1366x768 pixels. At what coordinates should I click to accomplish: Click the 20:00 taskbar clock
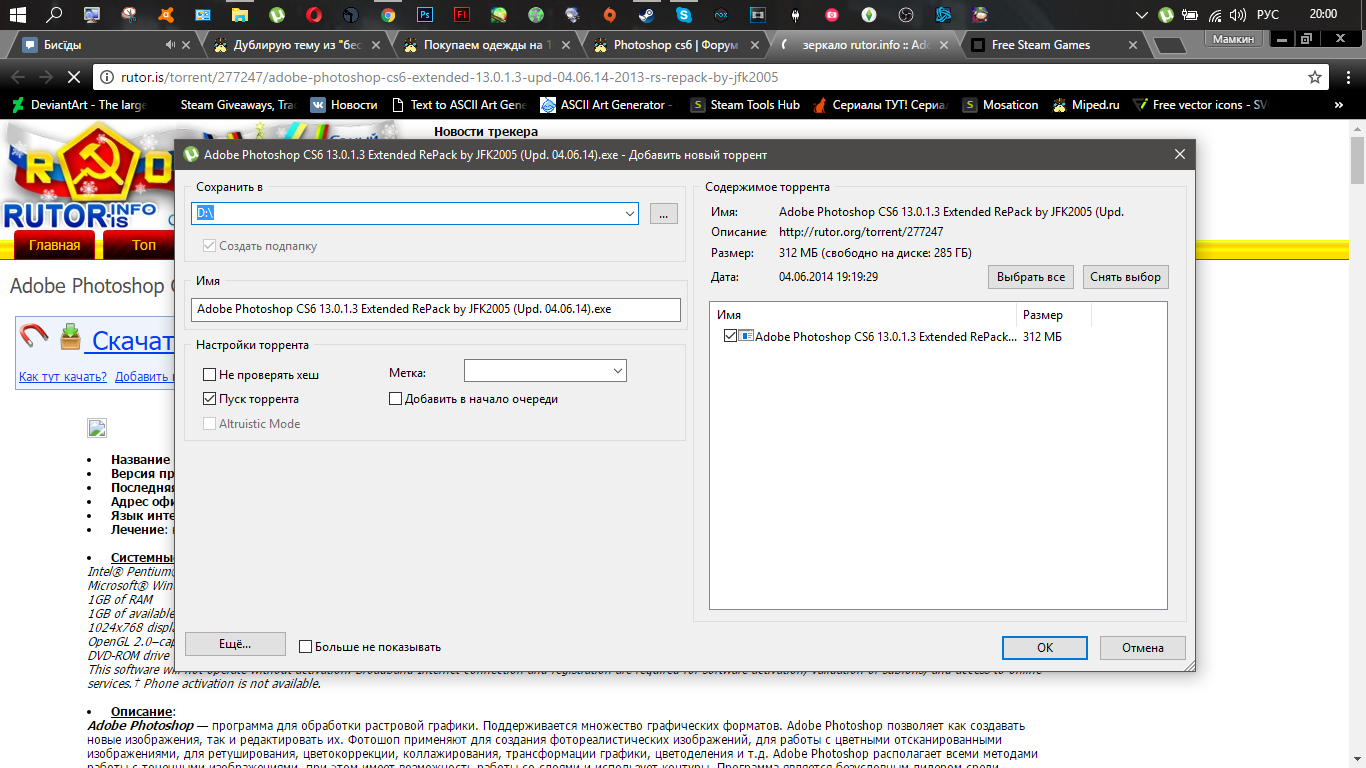tap(1323, 14)
